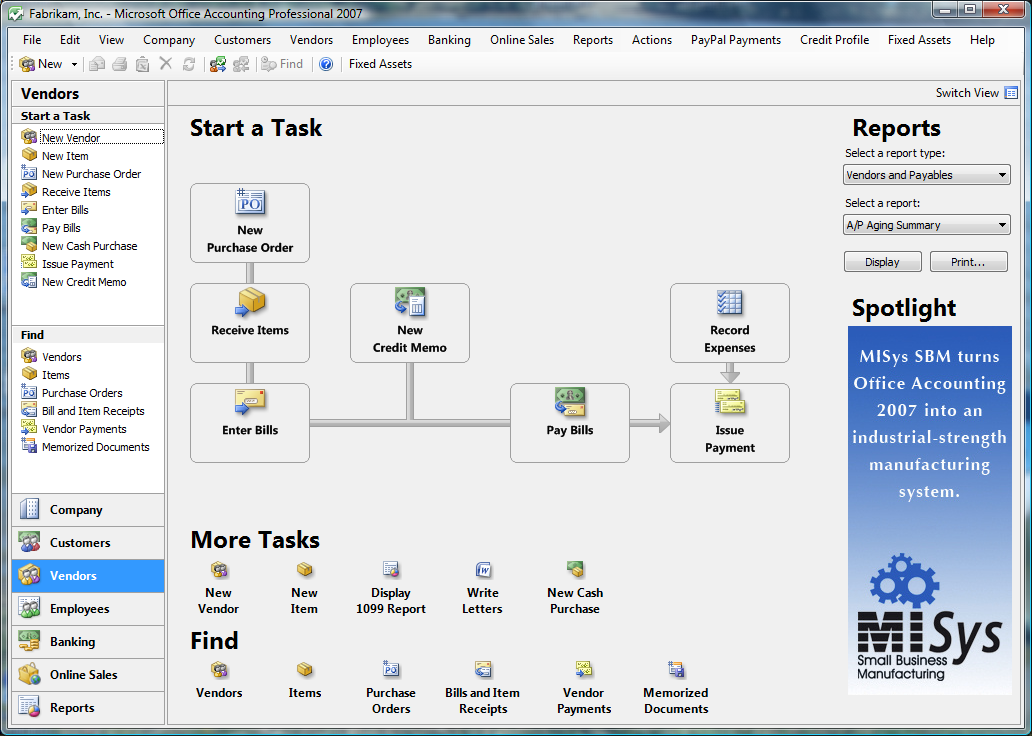Open the Online Sales menu
The height and width of the screenshot is (736, 1032).
[522, 40]
